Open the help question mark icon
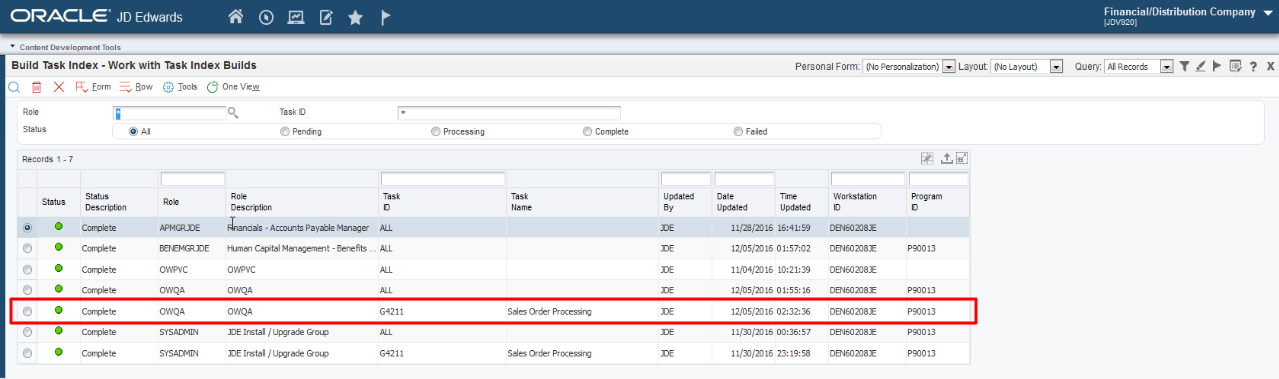Image resolution: width=1279 pixels, height=379 pixels. 1253,66
